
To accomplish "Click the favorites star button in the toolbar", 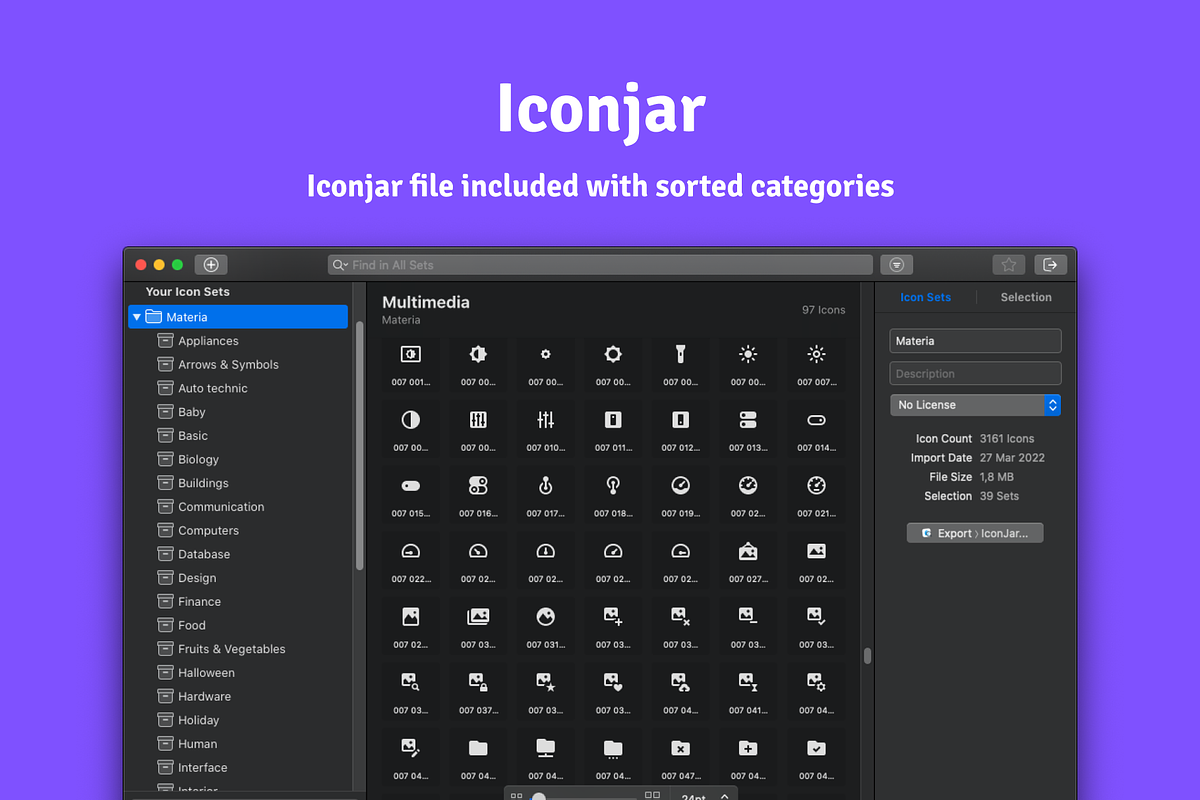I will pyautogui.click(x=1009, y=265).
